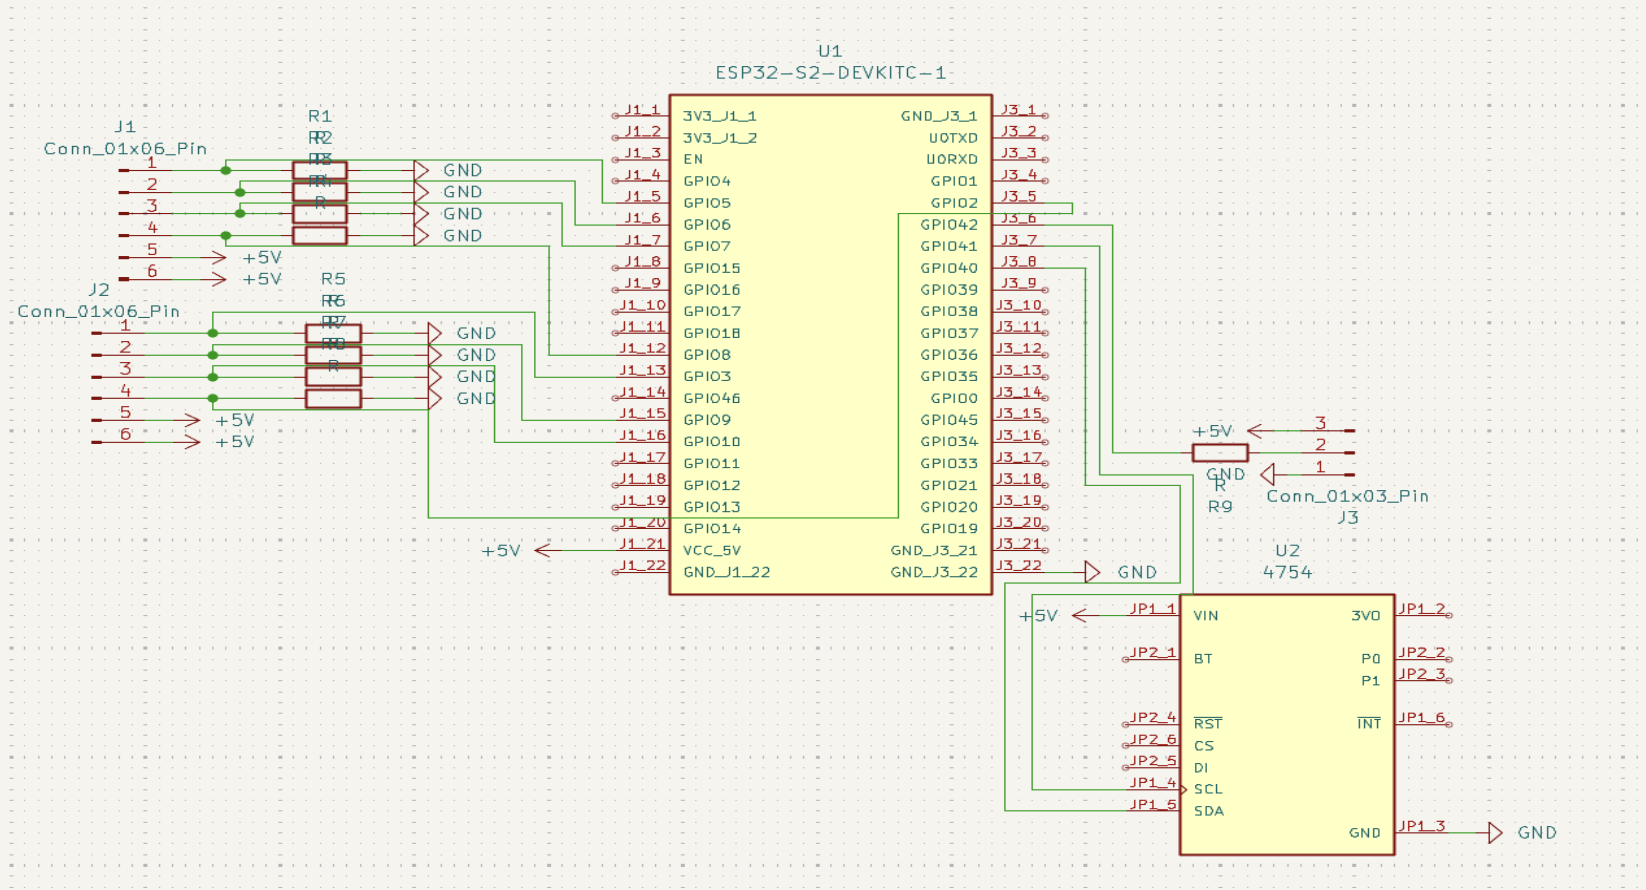Select the BT pin name on U2

coord(1203,659)
